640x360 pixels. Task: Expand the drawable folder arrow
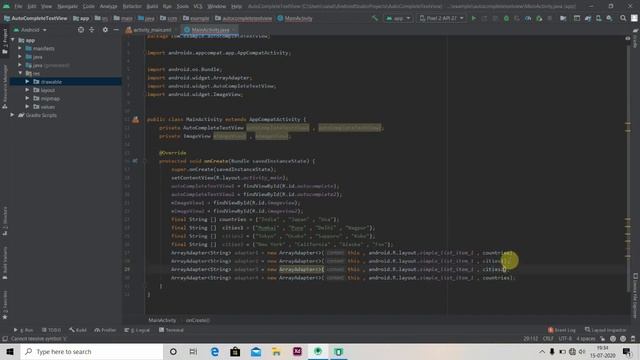[x=27, y=82]
